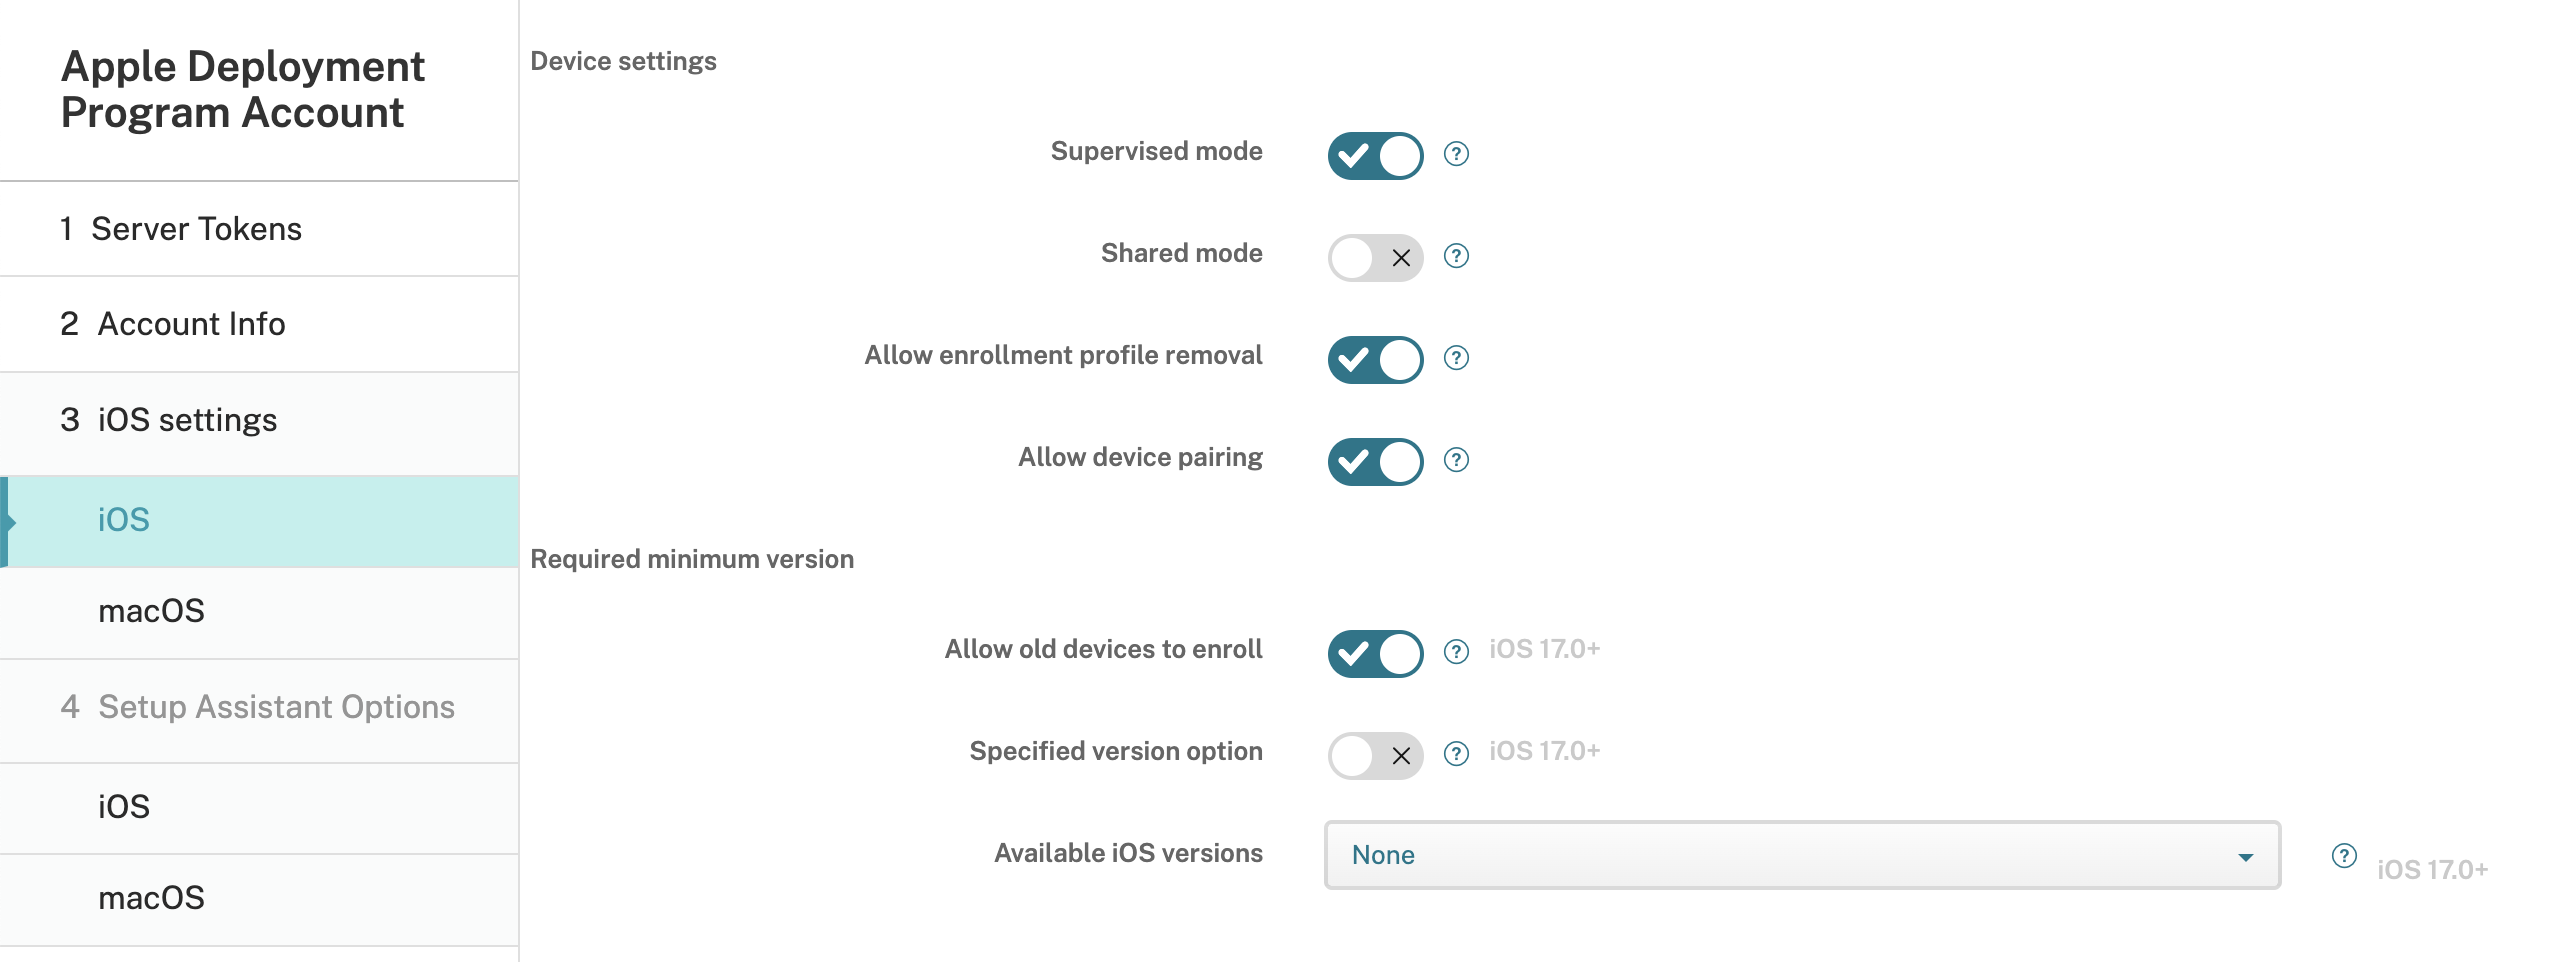Viewport: 2552px width, 962px height.
Task: Click help icon for Available iOS versions
Action: 2343,855
